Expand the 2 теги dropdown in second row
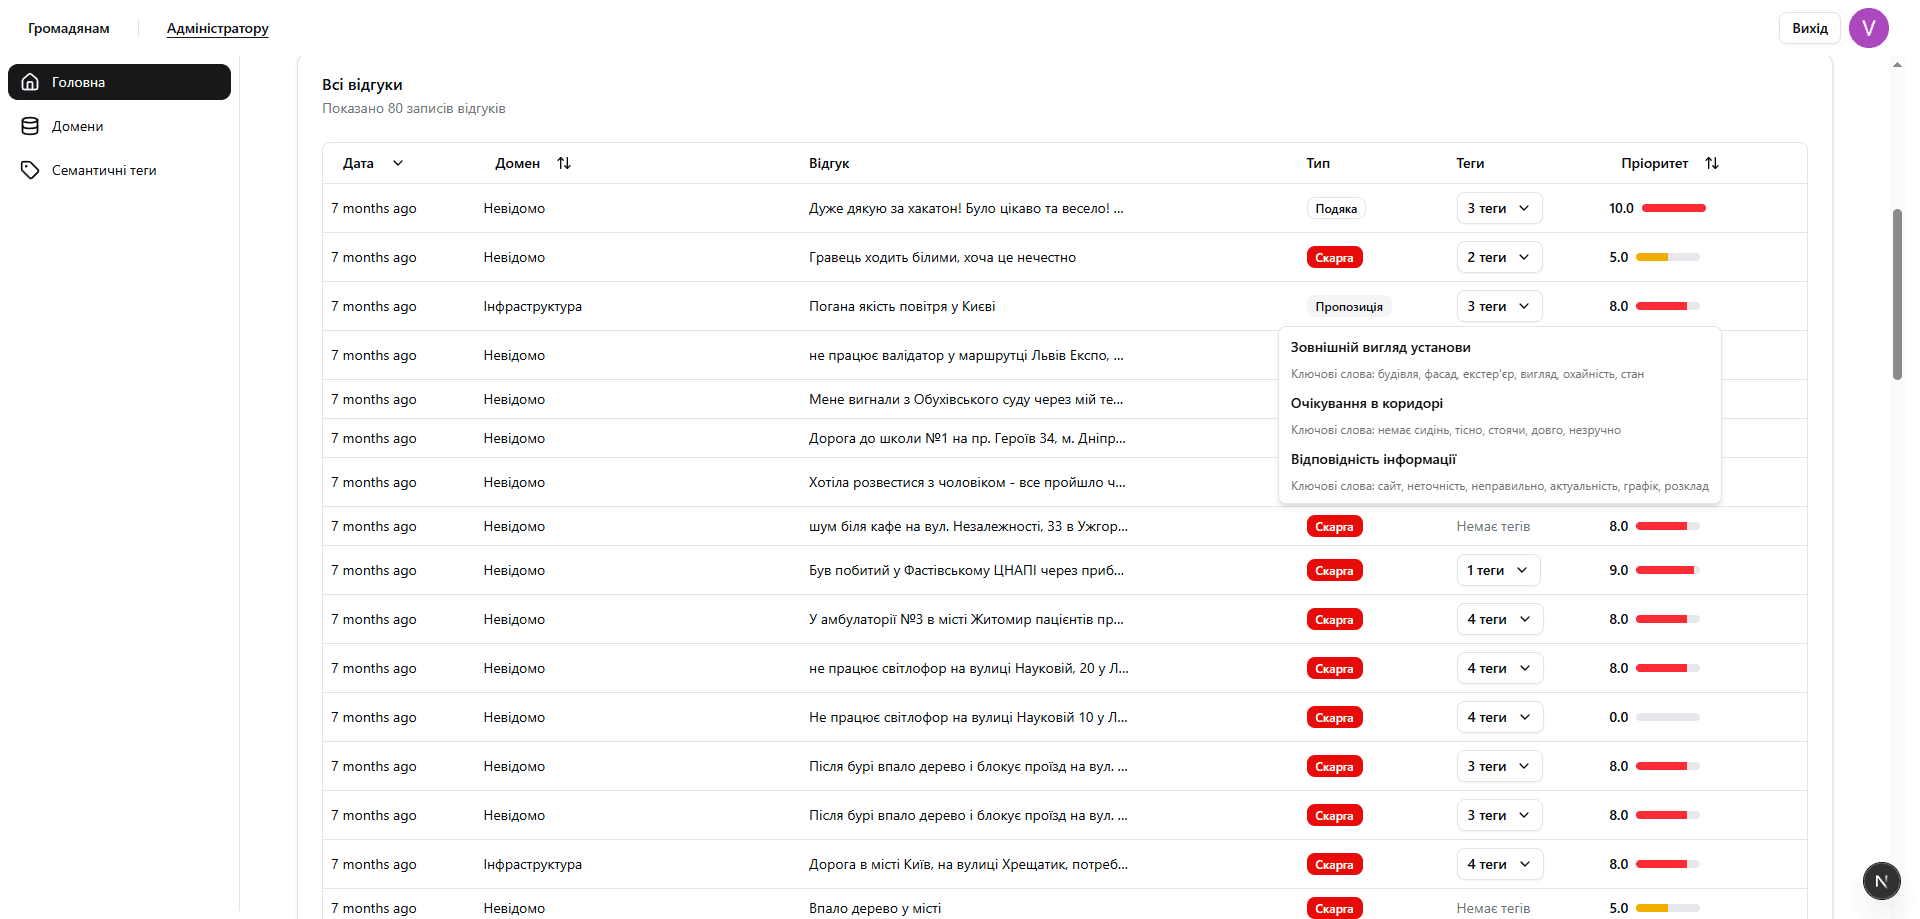 1499,257
